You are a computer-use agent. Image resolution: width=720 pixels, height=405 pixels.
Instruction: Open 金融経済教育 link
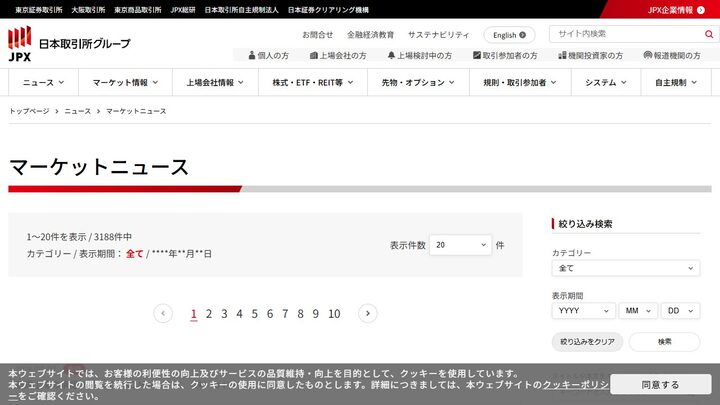pyautogui.click(x=371, y=35)
